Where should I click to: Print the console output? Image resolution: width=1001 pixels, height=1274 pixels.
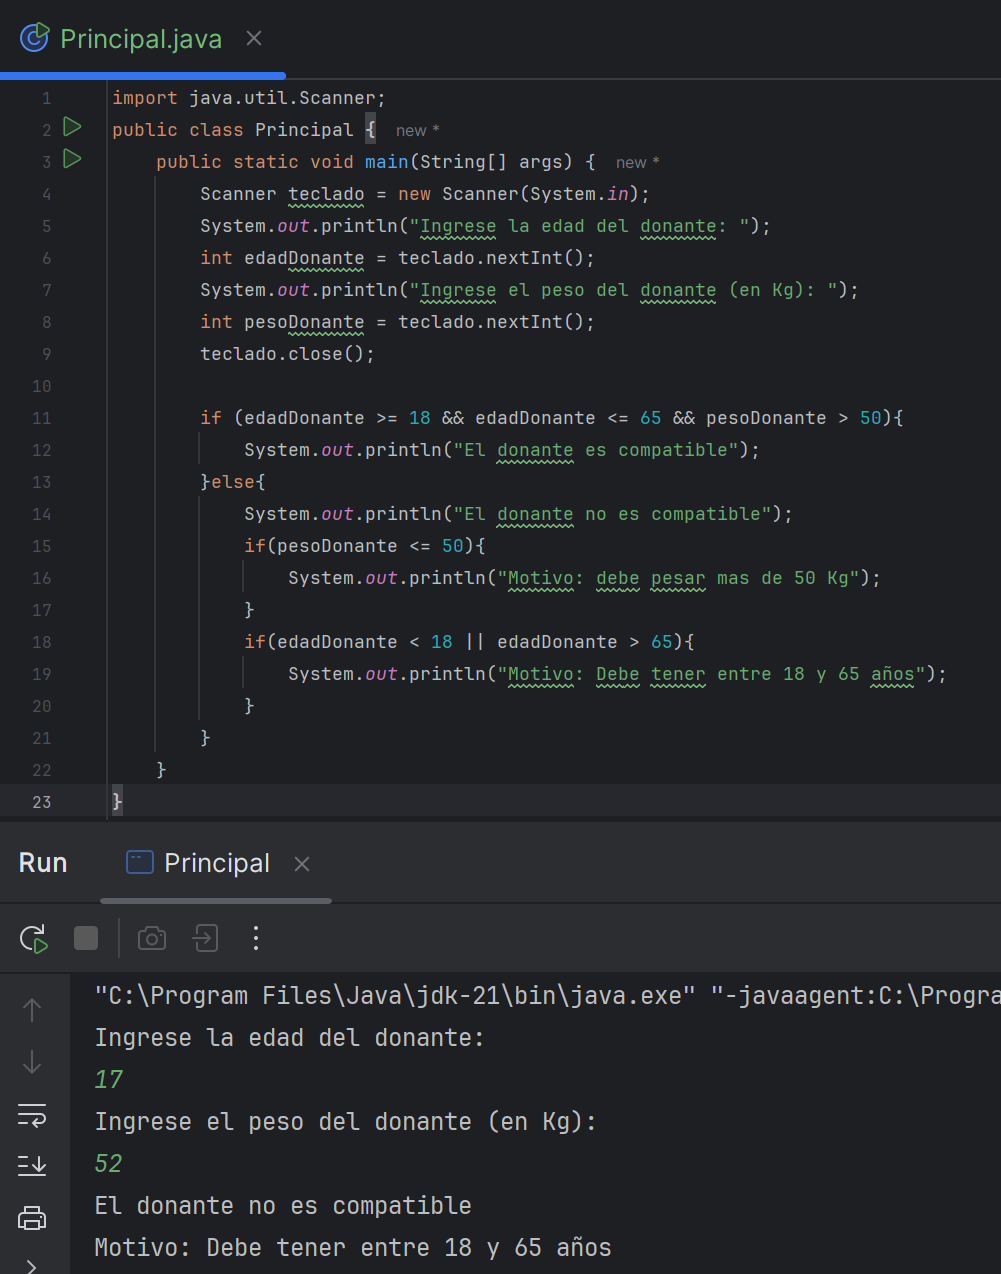click(x=32, y=1218)
